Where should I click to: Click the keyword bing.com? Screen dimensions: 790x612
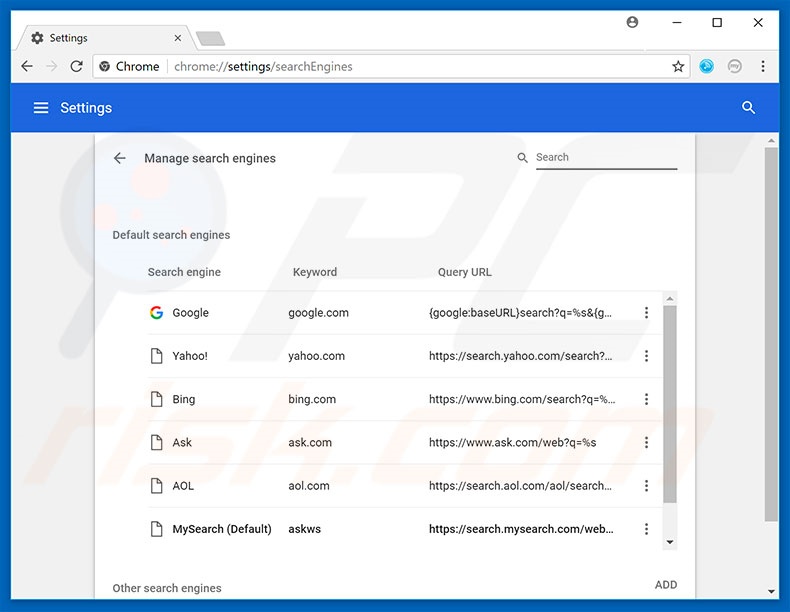312,399
